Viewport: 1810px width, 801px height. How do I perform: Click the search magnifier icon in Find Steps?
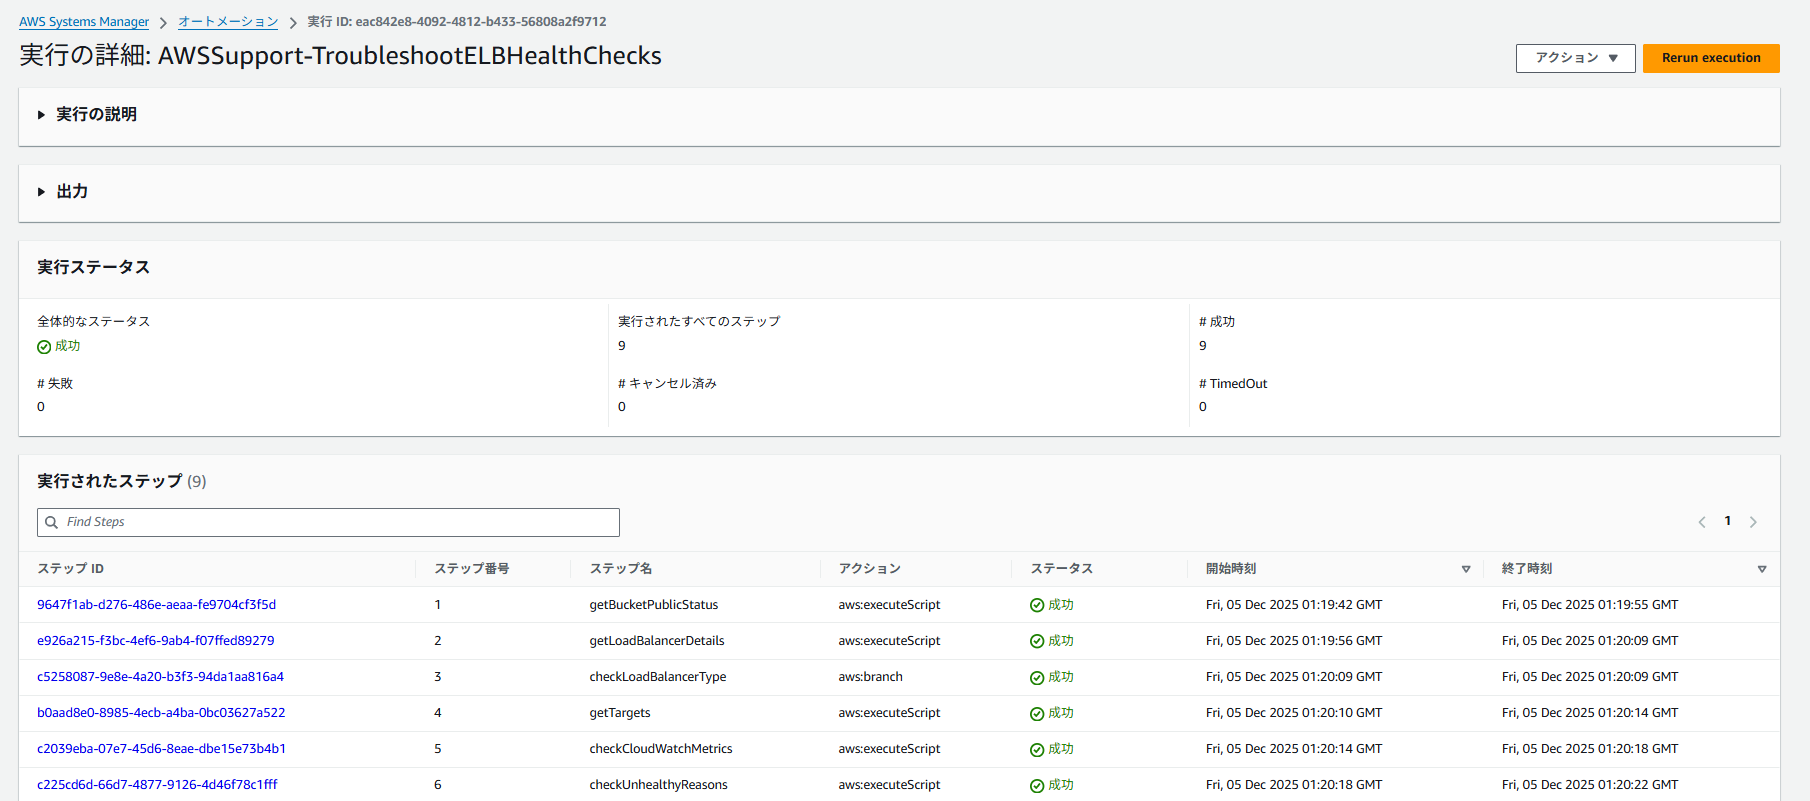(52, 522)
